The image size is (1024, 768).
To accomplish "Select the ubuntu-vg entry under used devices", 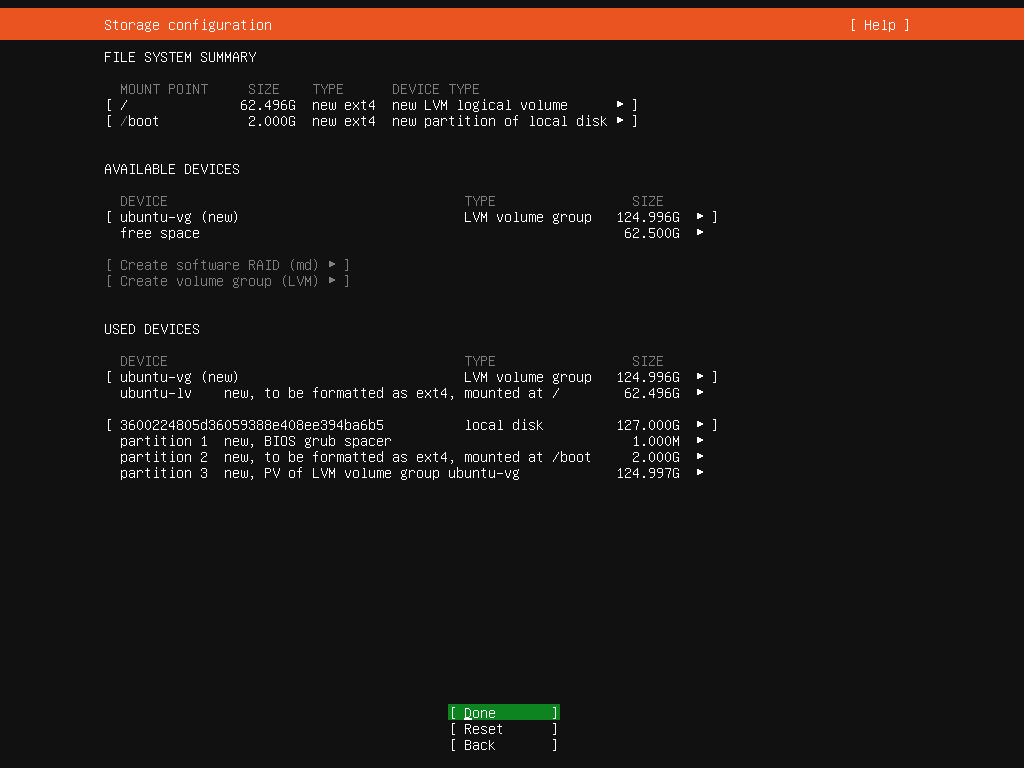I will point(179,377).
